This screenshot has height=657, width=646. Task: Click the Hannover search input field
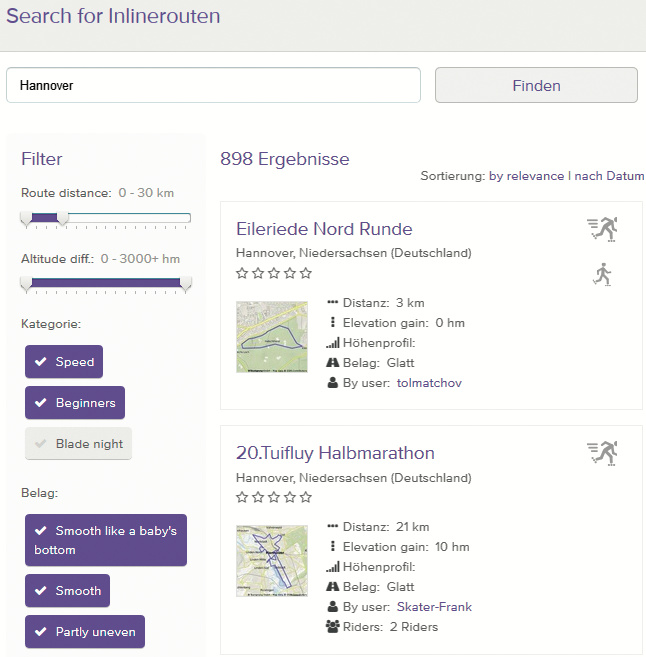[x=213, y=85]
